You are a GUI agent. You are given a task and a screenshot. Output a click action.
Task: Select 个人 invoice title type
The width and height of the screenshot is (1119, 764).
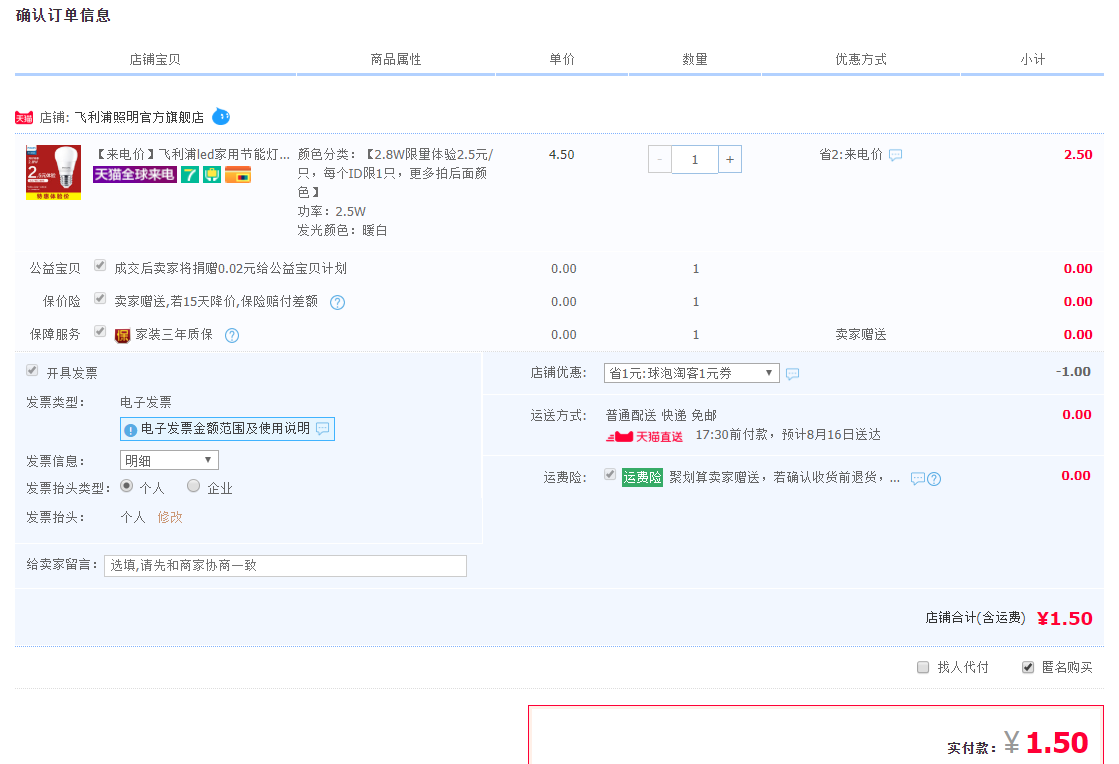click(x=126, y=486)
